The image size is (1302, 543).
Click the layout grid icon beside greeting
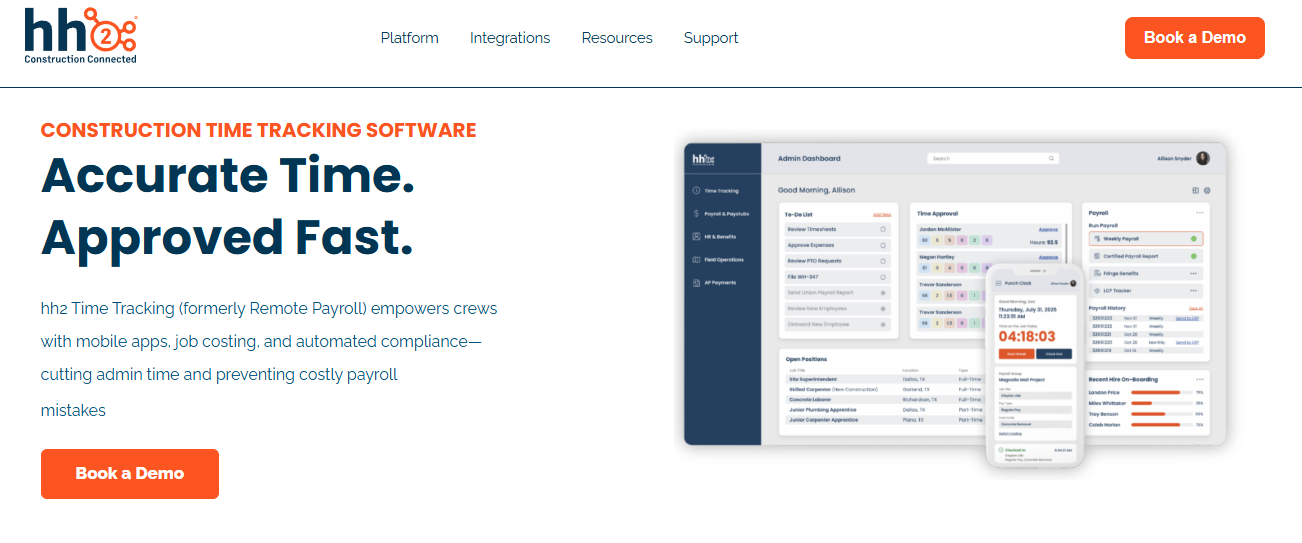[1195, 190]
